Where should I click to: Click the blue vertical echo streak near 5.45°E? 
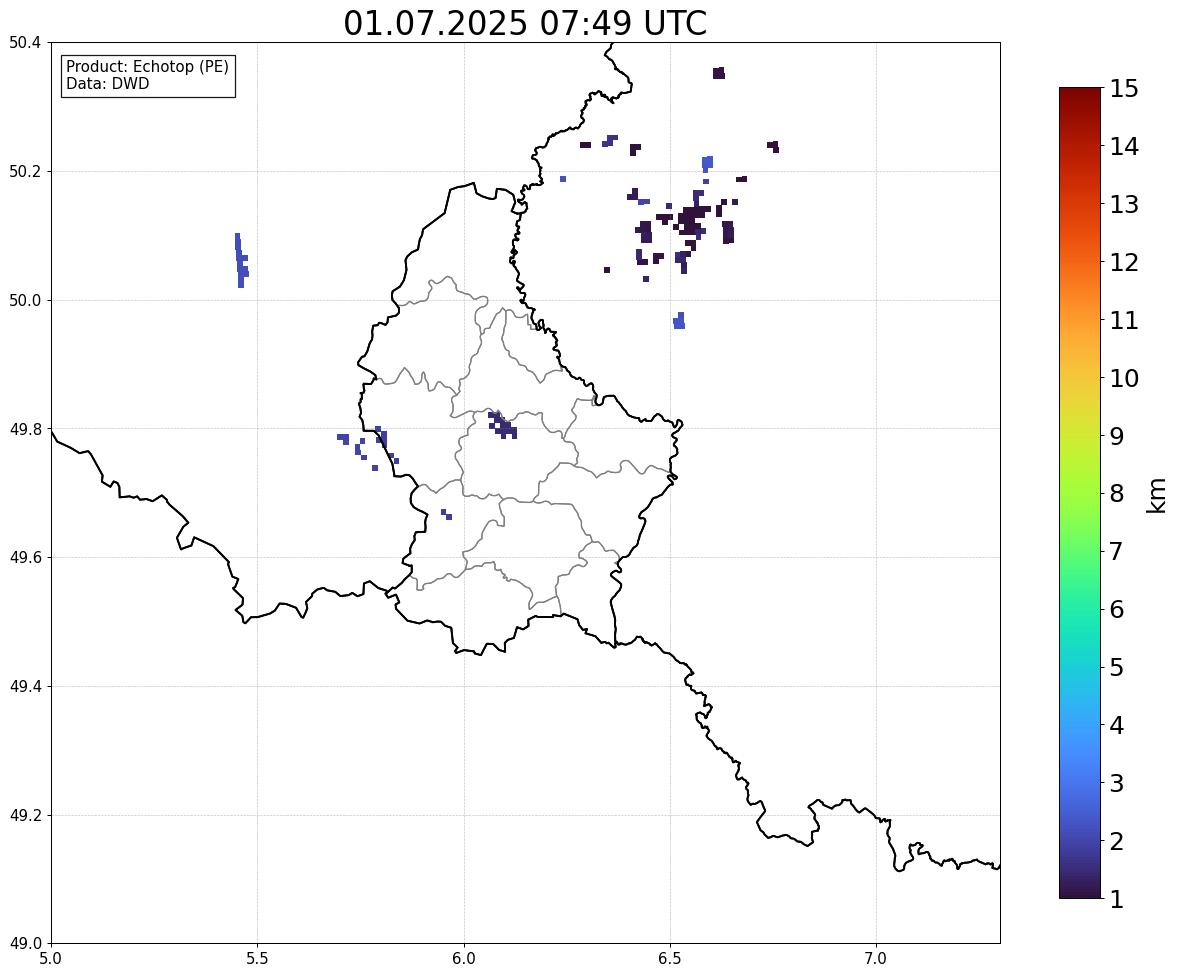241,261
